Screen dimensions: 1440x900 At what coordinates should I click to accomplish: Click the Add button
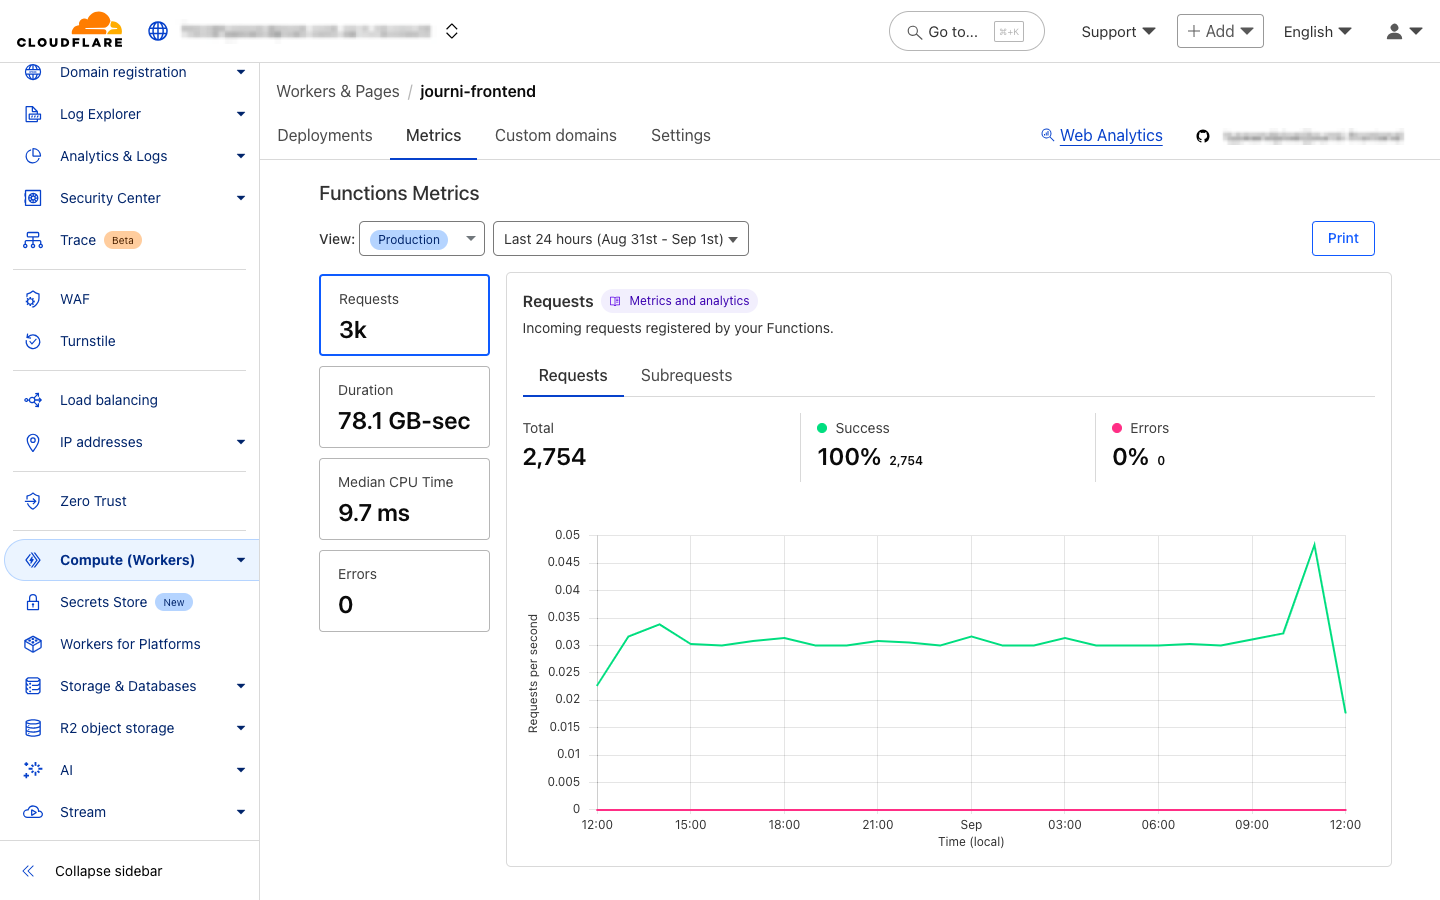click(1220, 31)
